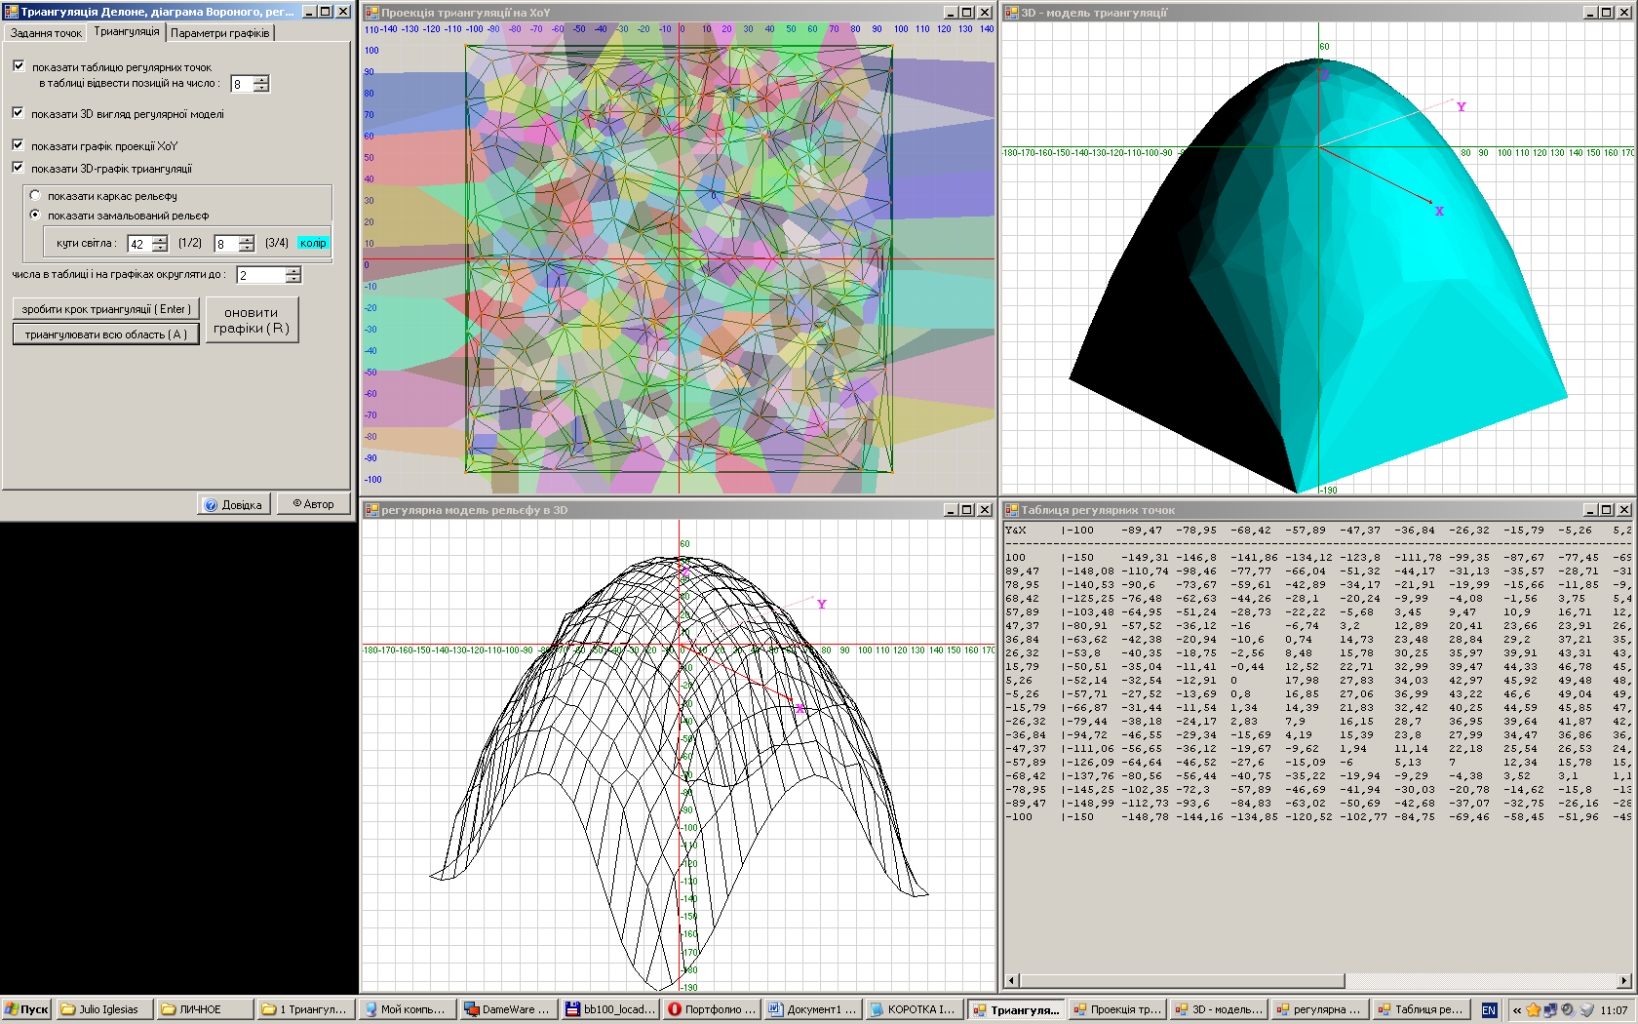Click регулярна модель рельєфу window icon
The width and height of the screenshot is (1638, 1024).
point(372,510)
